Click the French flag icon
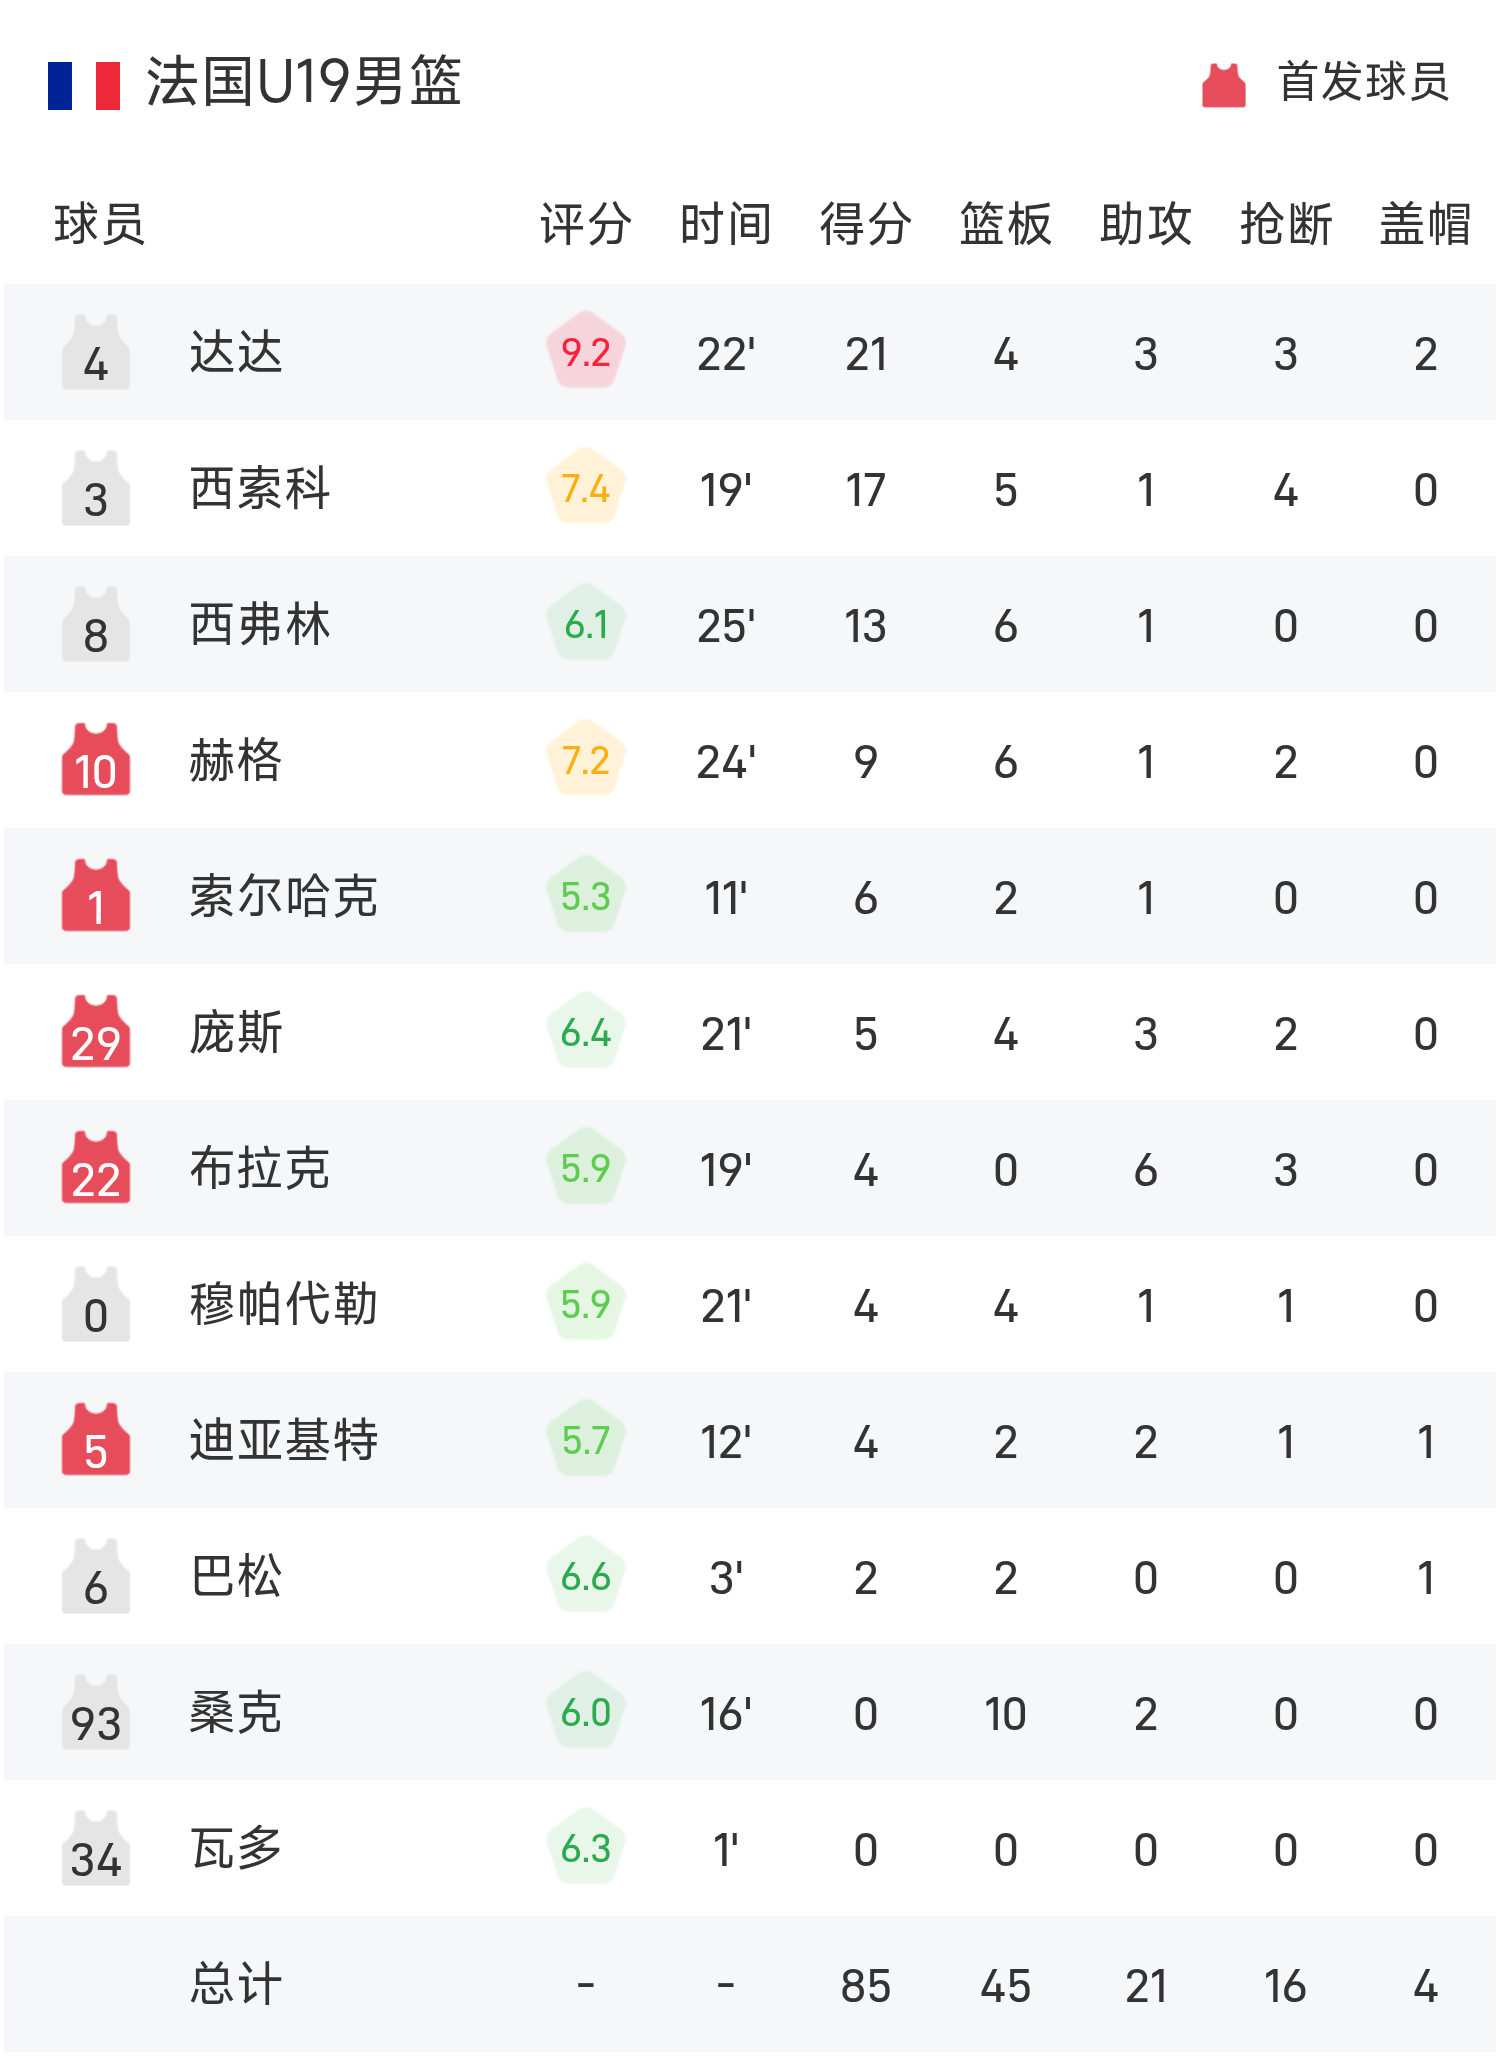Image resolution: width=1500 pixels, height=2056 pixels. coord(84,85)
